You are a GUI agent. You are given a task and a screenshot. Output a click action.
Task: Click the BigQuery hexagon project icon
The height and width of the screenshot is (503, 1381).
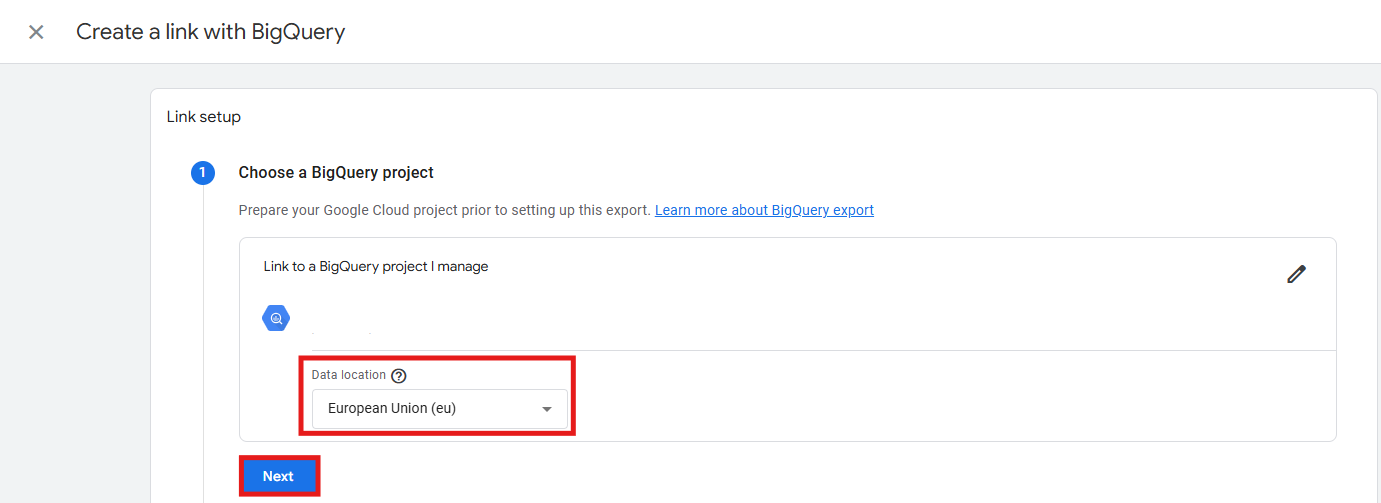(x=276, y=319)
